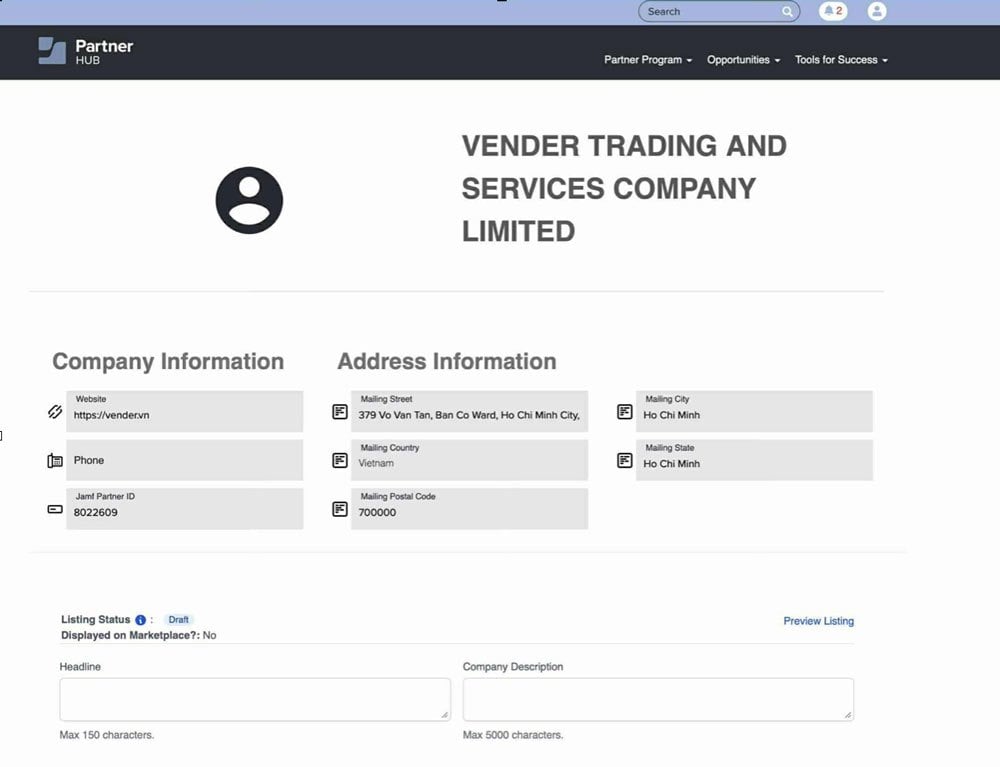Open the Opportunities dropdown menu

[x=743, y=60]
